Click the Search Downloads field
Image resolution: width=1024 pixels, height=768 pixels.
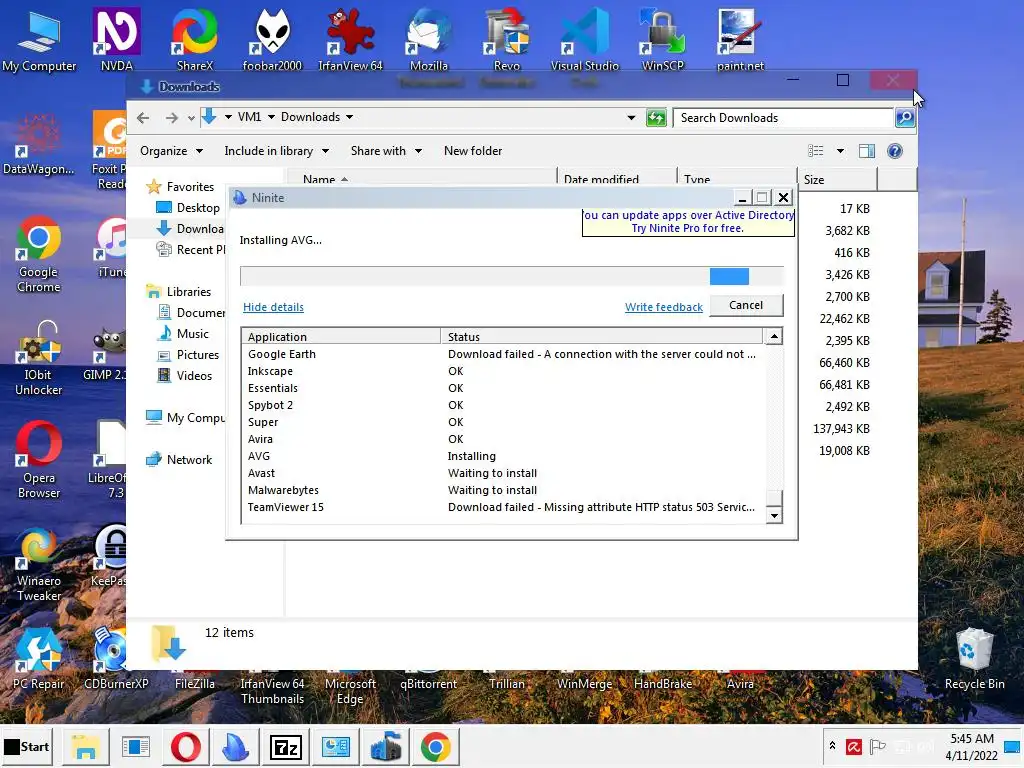point(783,118)
